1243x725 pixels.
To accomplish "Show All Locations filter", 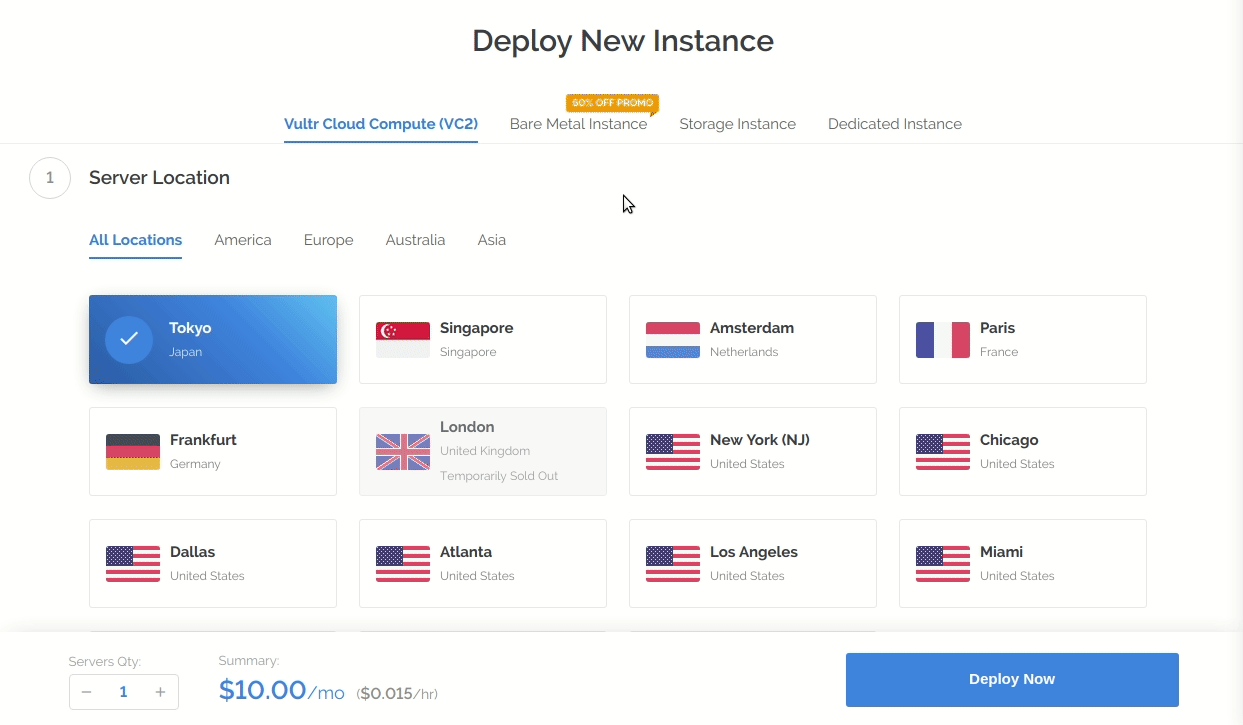I will [x=136, y=240].
